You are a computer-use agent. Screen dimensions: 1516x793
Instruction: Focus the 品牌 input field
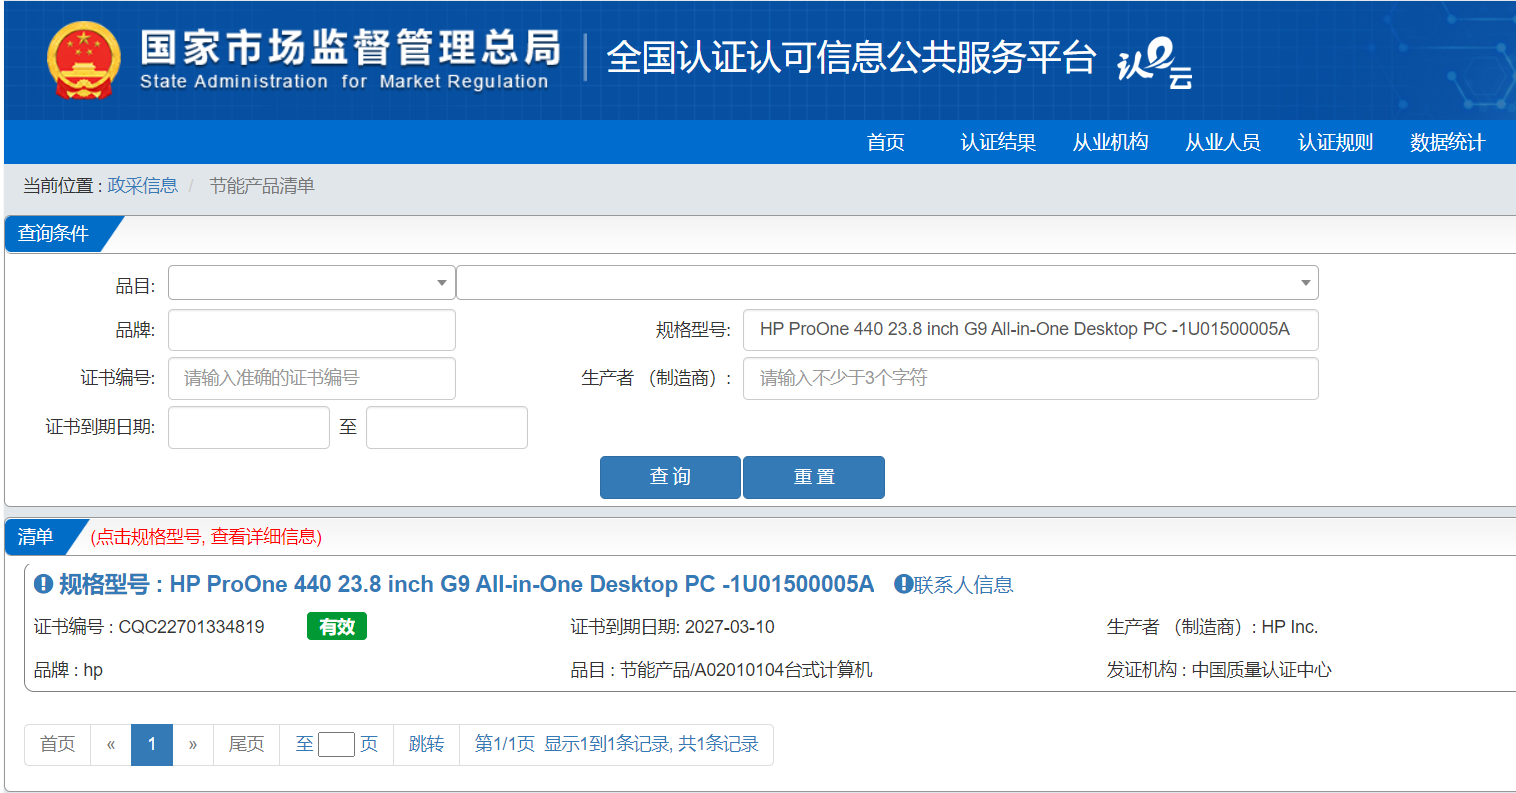coord(312,330)
